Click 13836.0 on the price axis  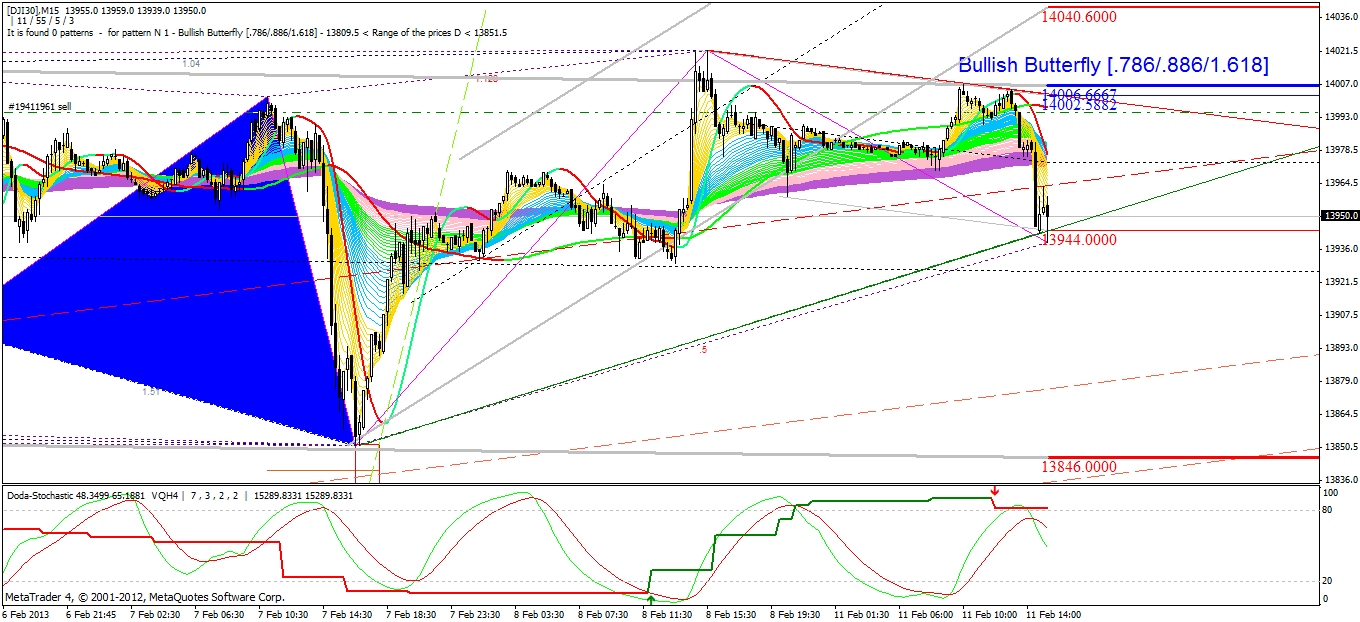coord(1339,479)
